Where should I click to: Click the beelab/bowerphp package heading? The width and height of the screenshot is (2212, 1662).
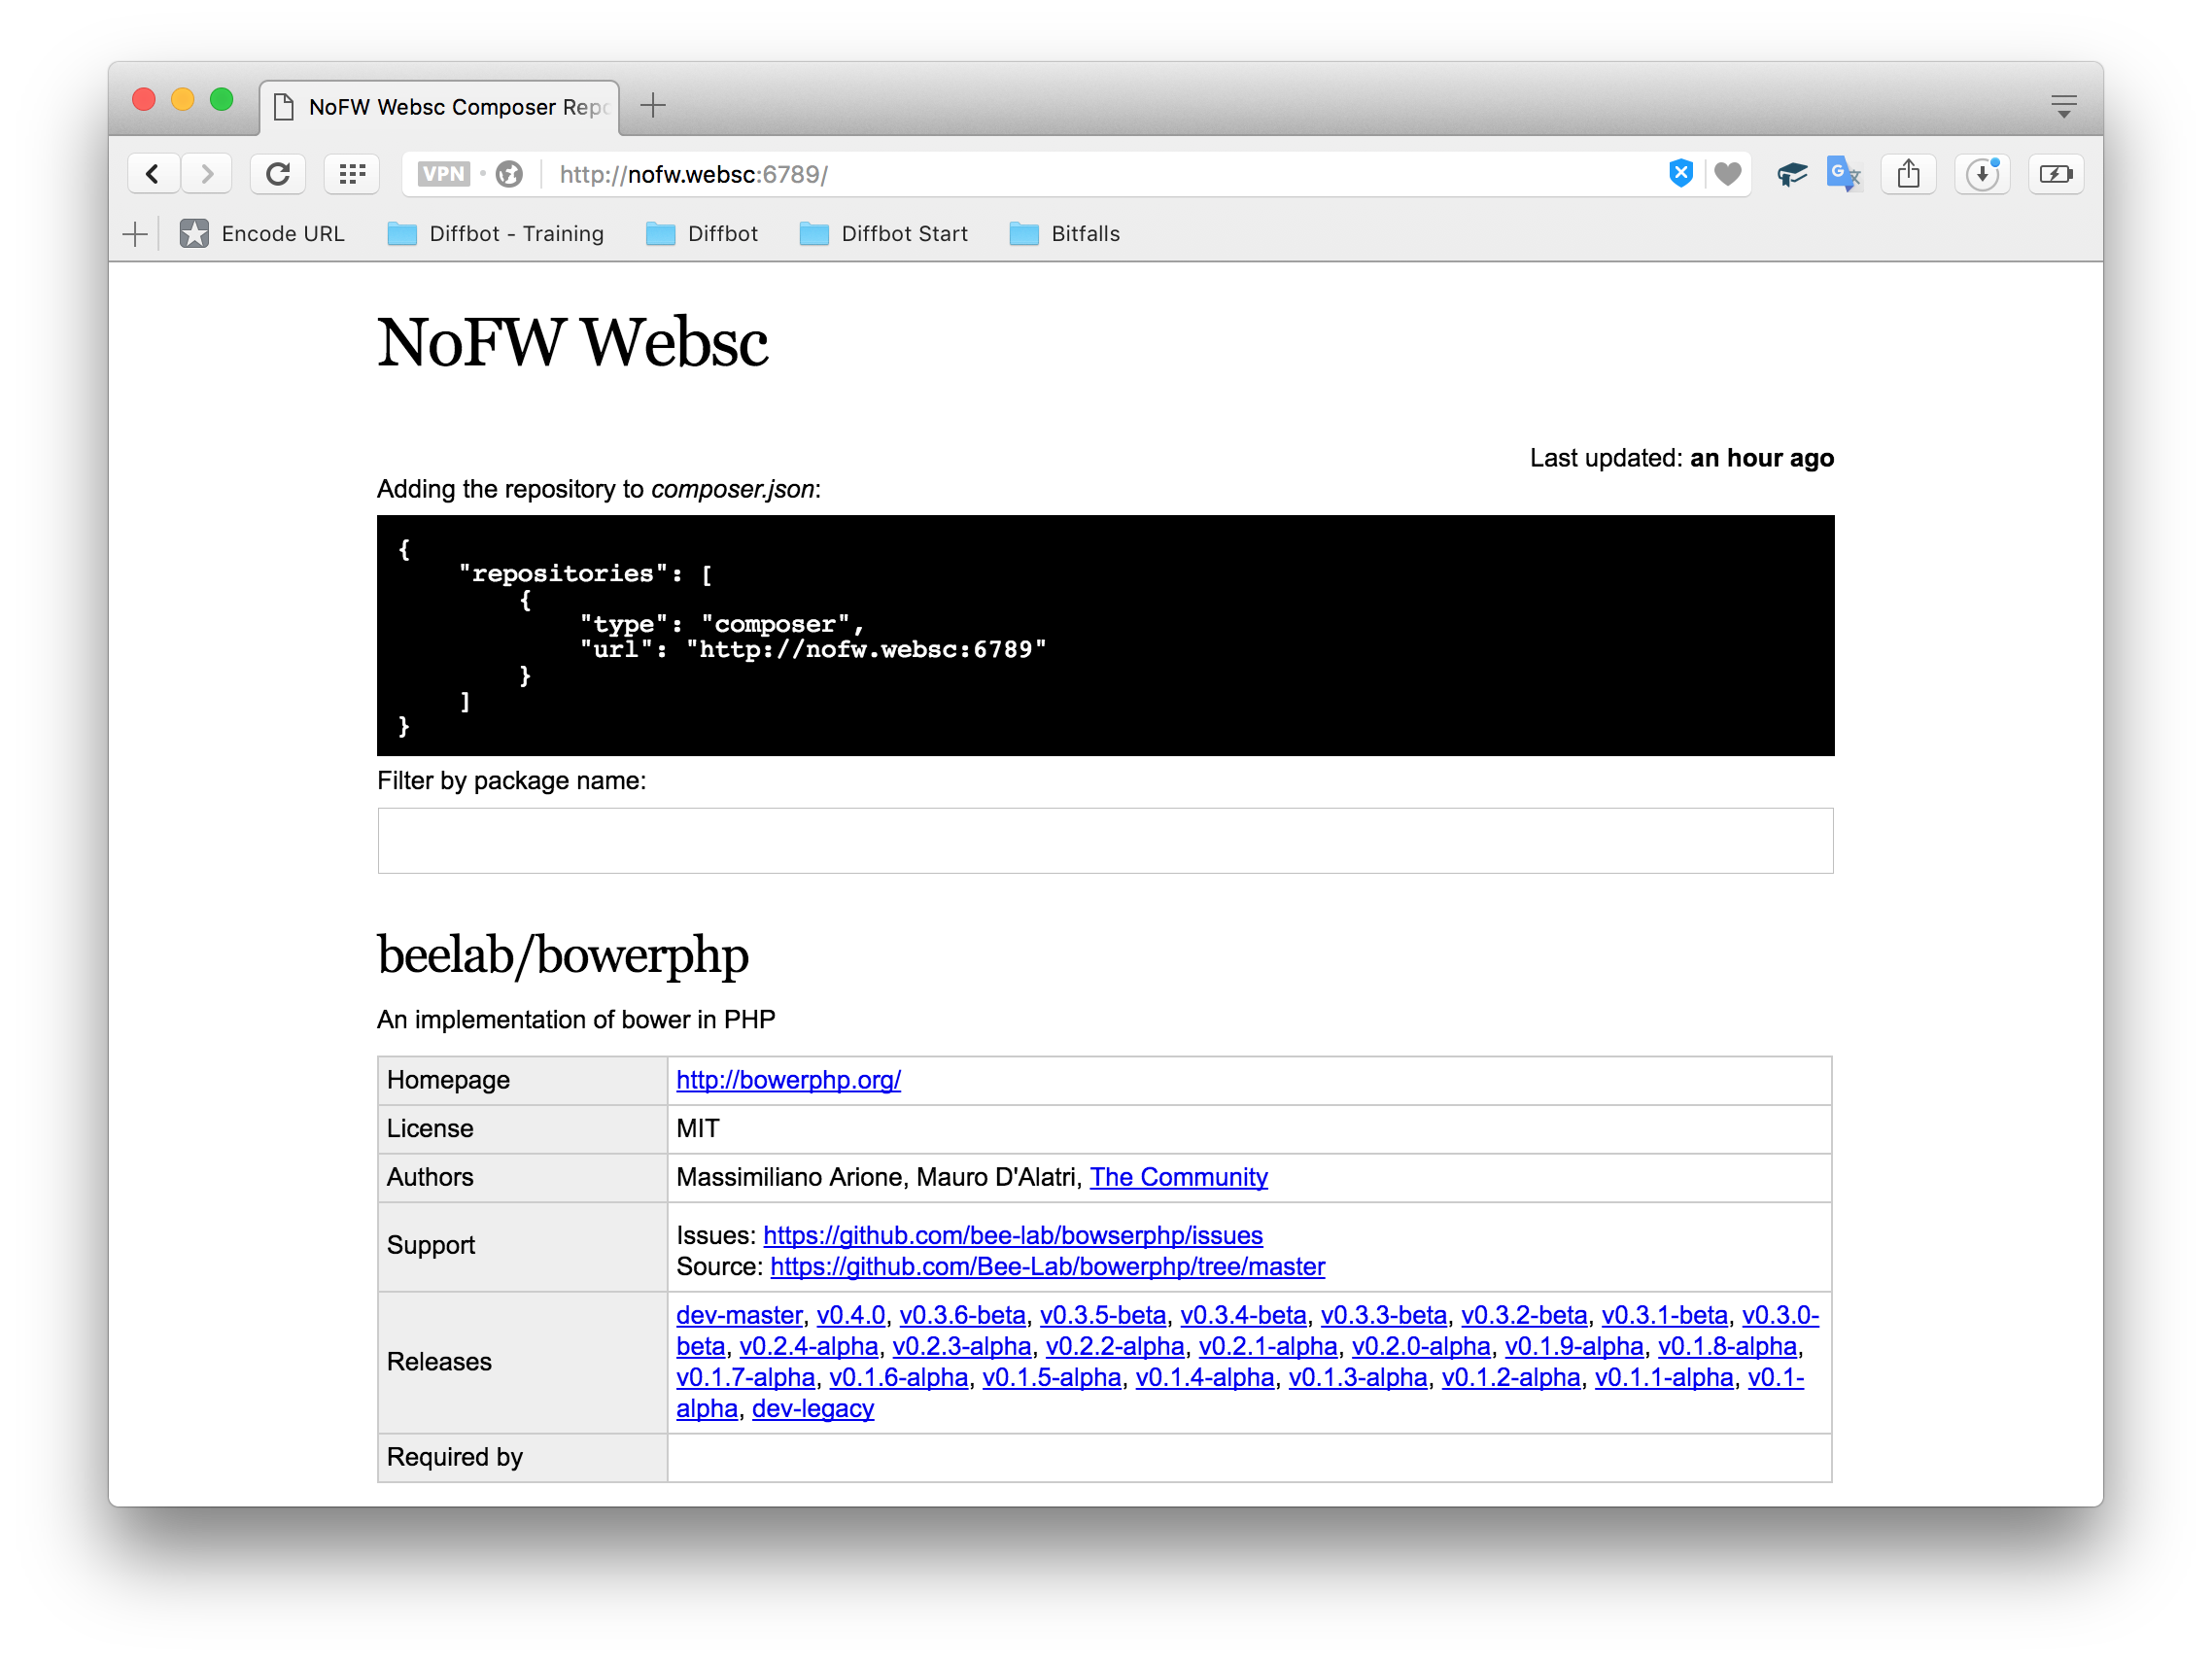click(x=563, y=954)
